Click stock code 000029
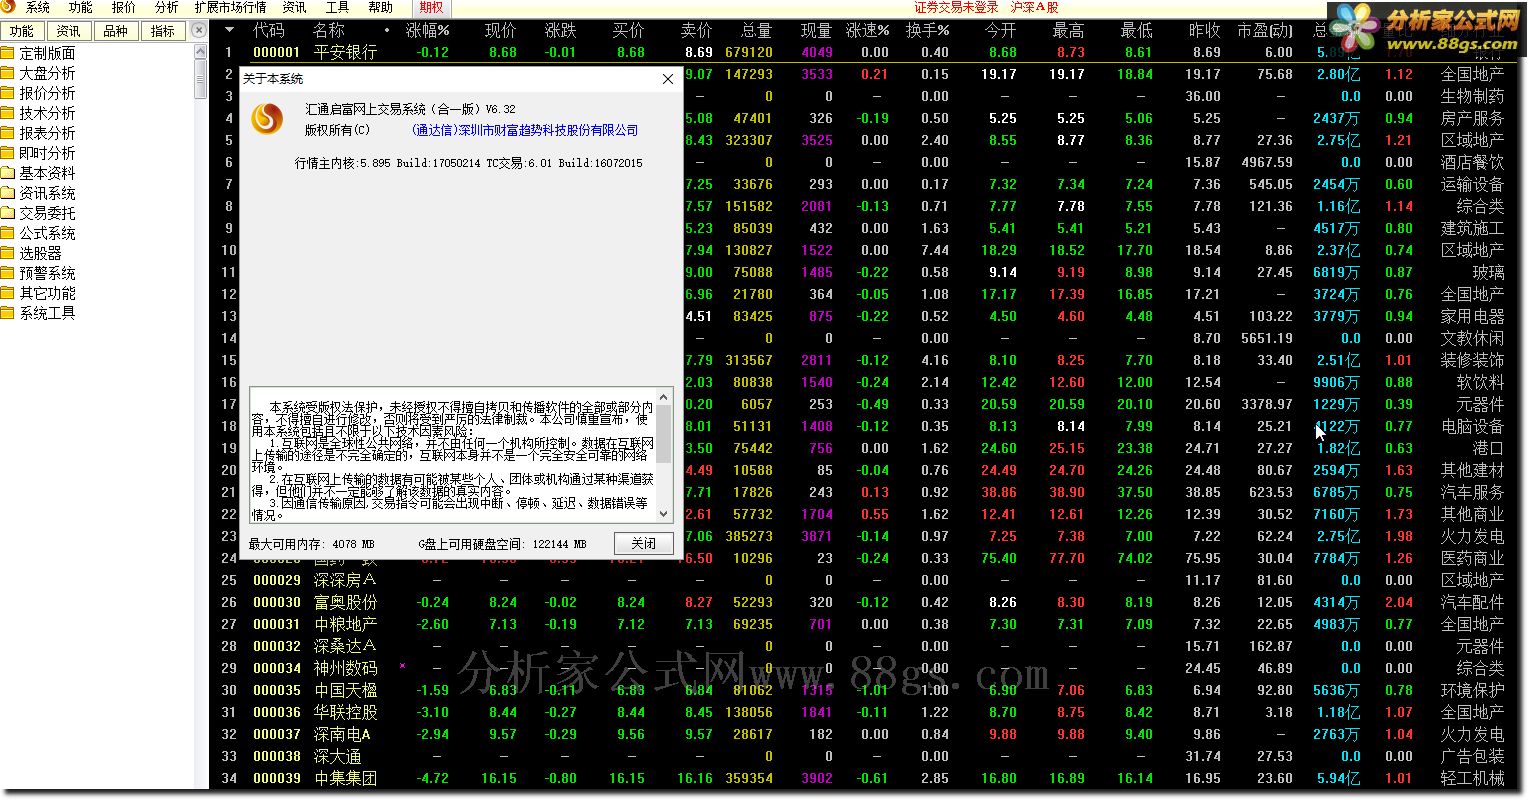 [x=276, y=580]
